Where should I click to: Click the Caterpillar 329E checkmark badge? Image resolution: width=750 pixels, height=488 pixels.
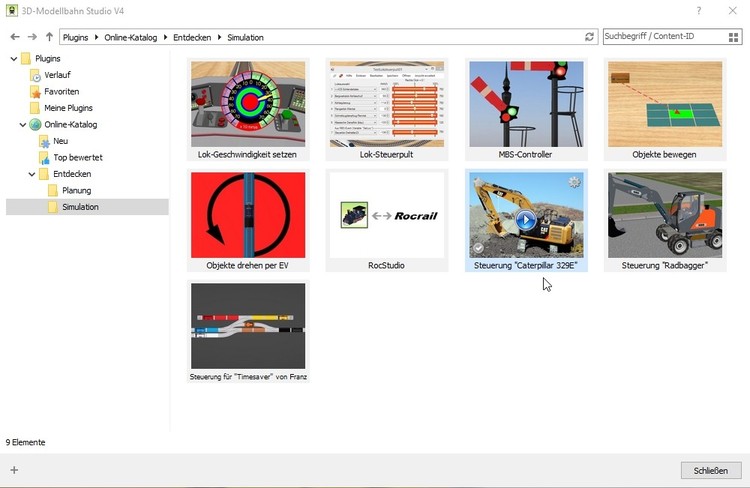478,248
